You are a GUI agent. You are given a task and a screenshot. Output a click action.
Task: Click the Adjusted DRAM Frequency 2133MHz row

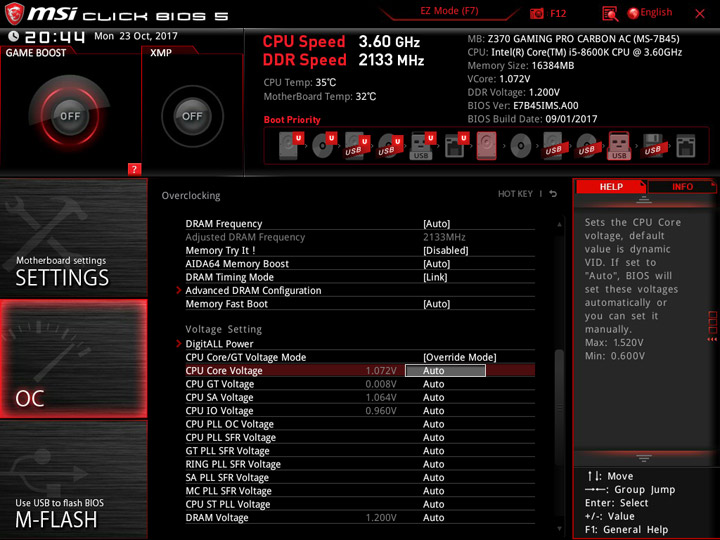coord(360,237)
